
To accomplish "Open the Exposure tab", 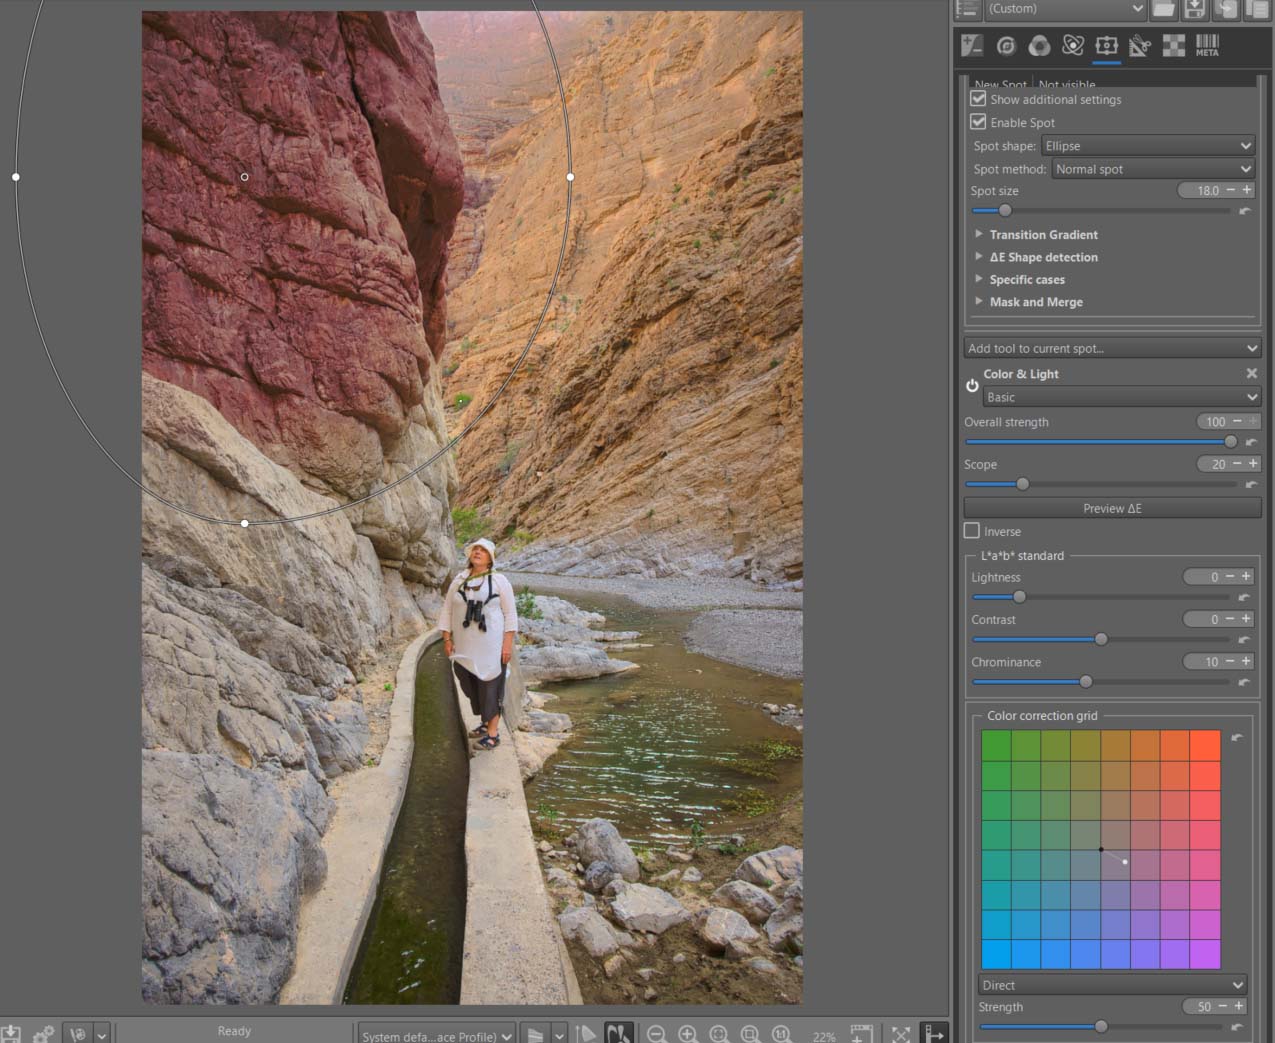I will pos(971,45).
